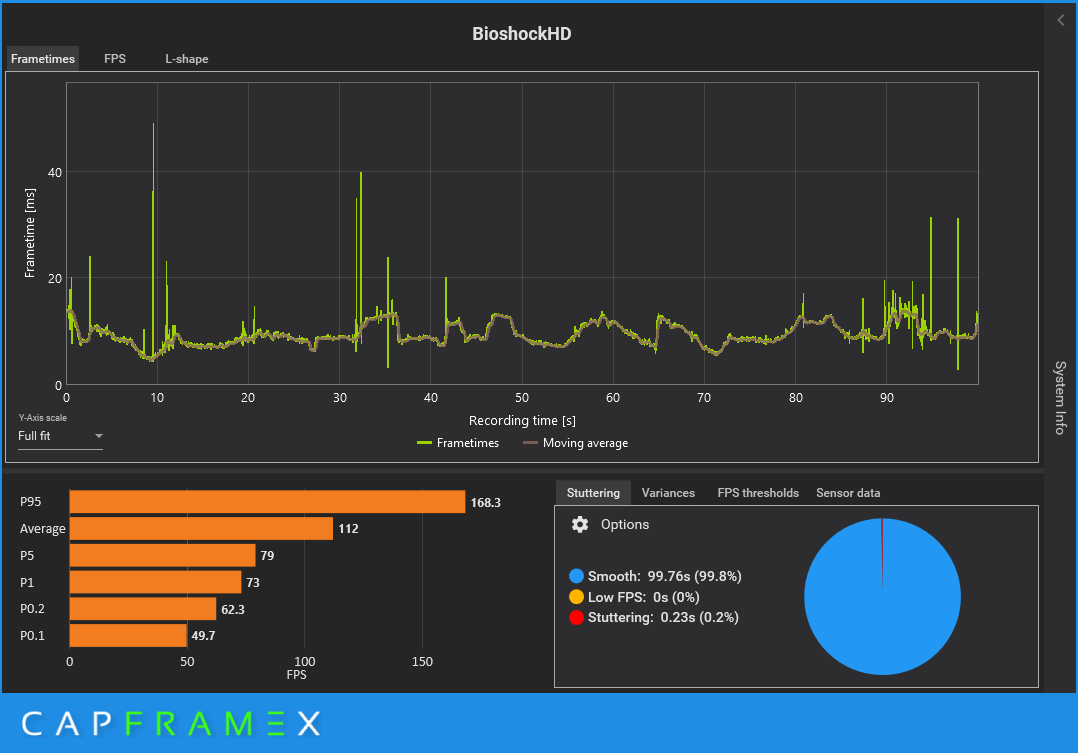1078x753 pixels.
Task: Click the 168.3 value label
Action: pos(485,503)
